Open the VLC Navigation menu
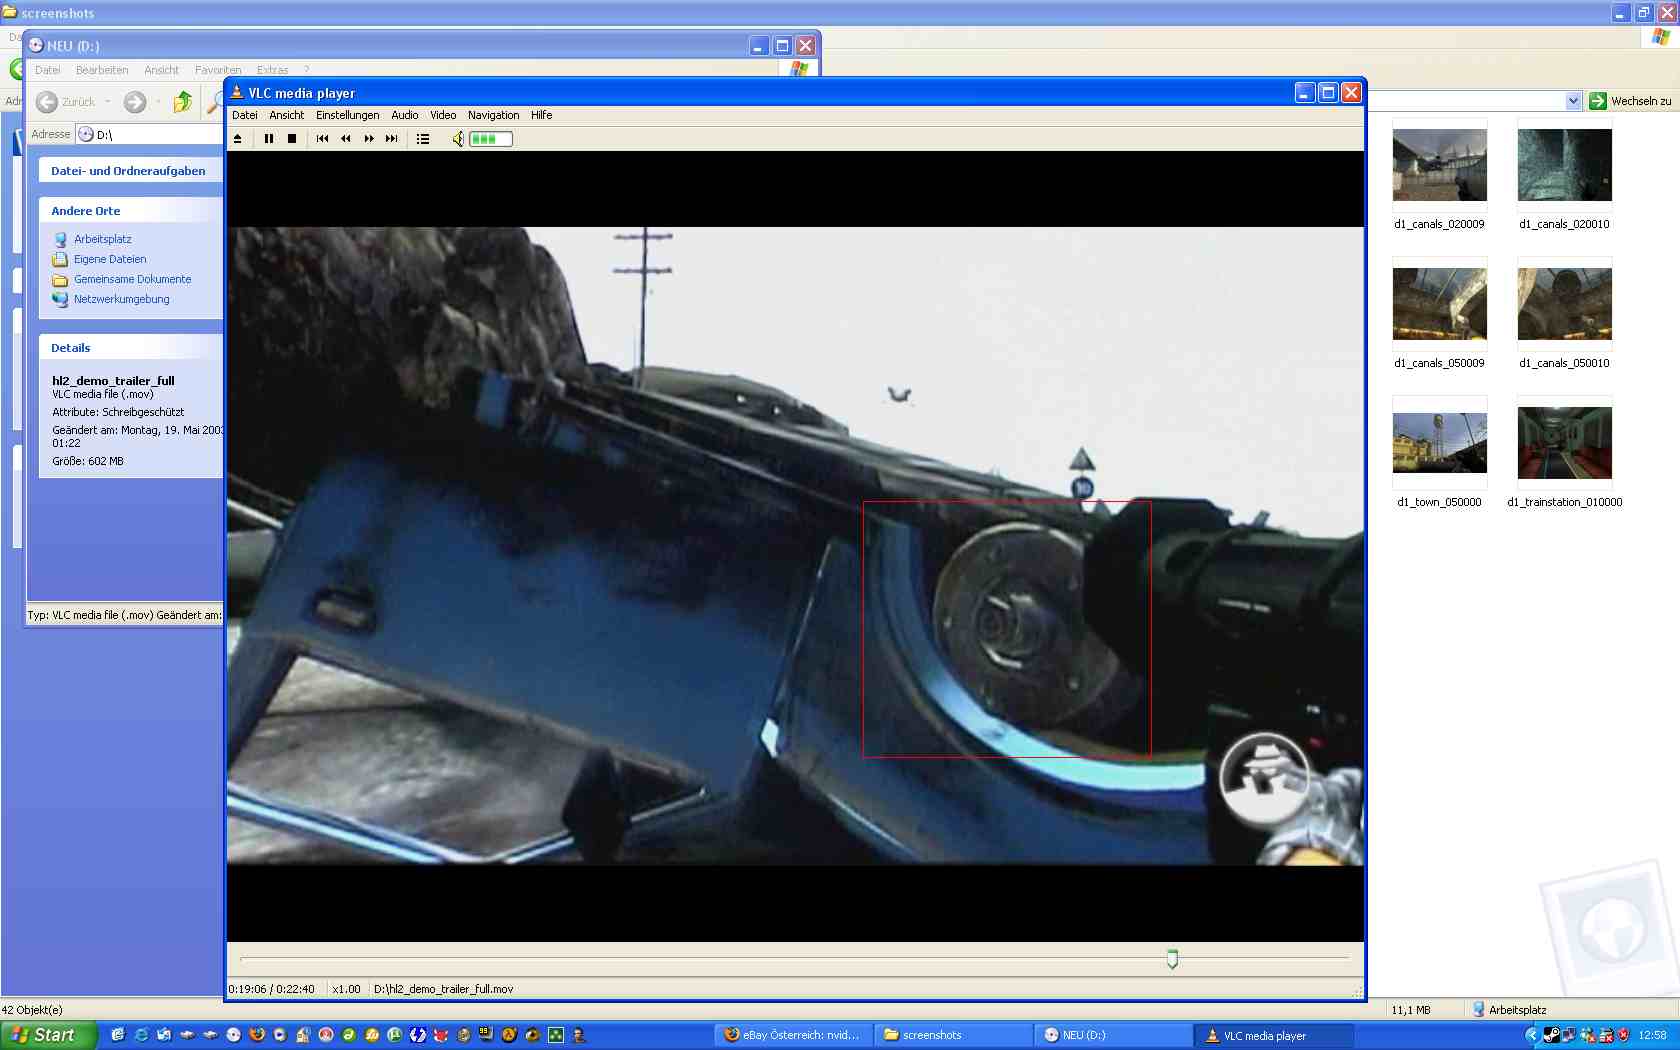1680x1050 pixels. 494,115
